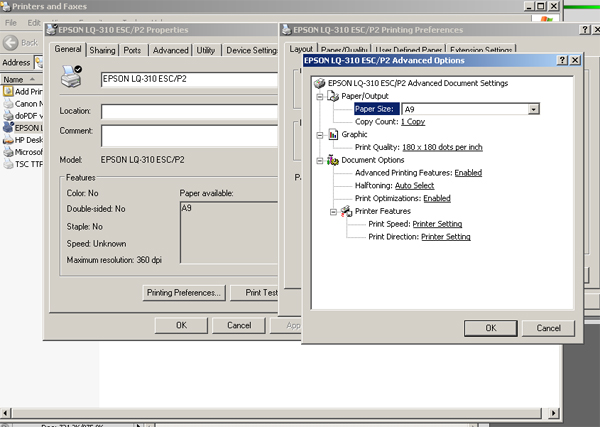Select the EPSON printer icon in list

pyautogui.click(x=8, y=127)
